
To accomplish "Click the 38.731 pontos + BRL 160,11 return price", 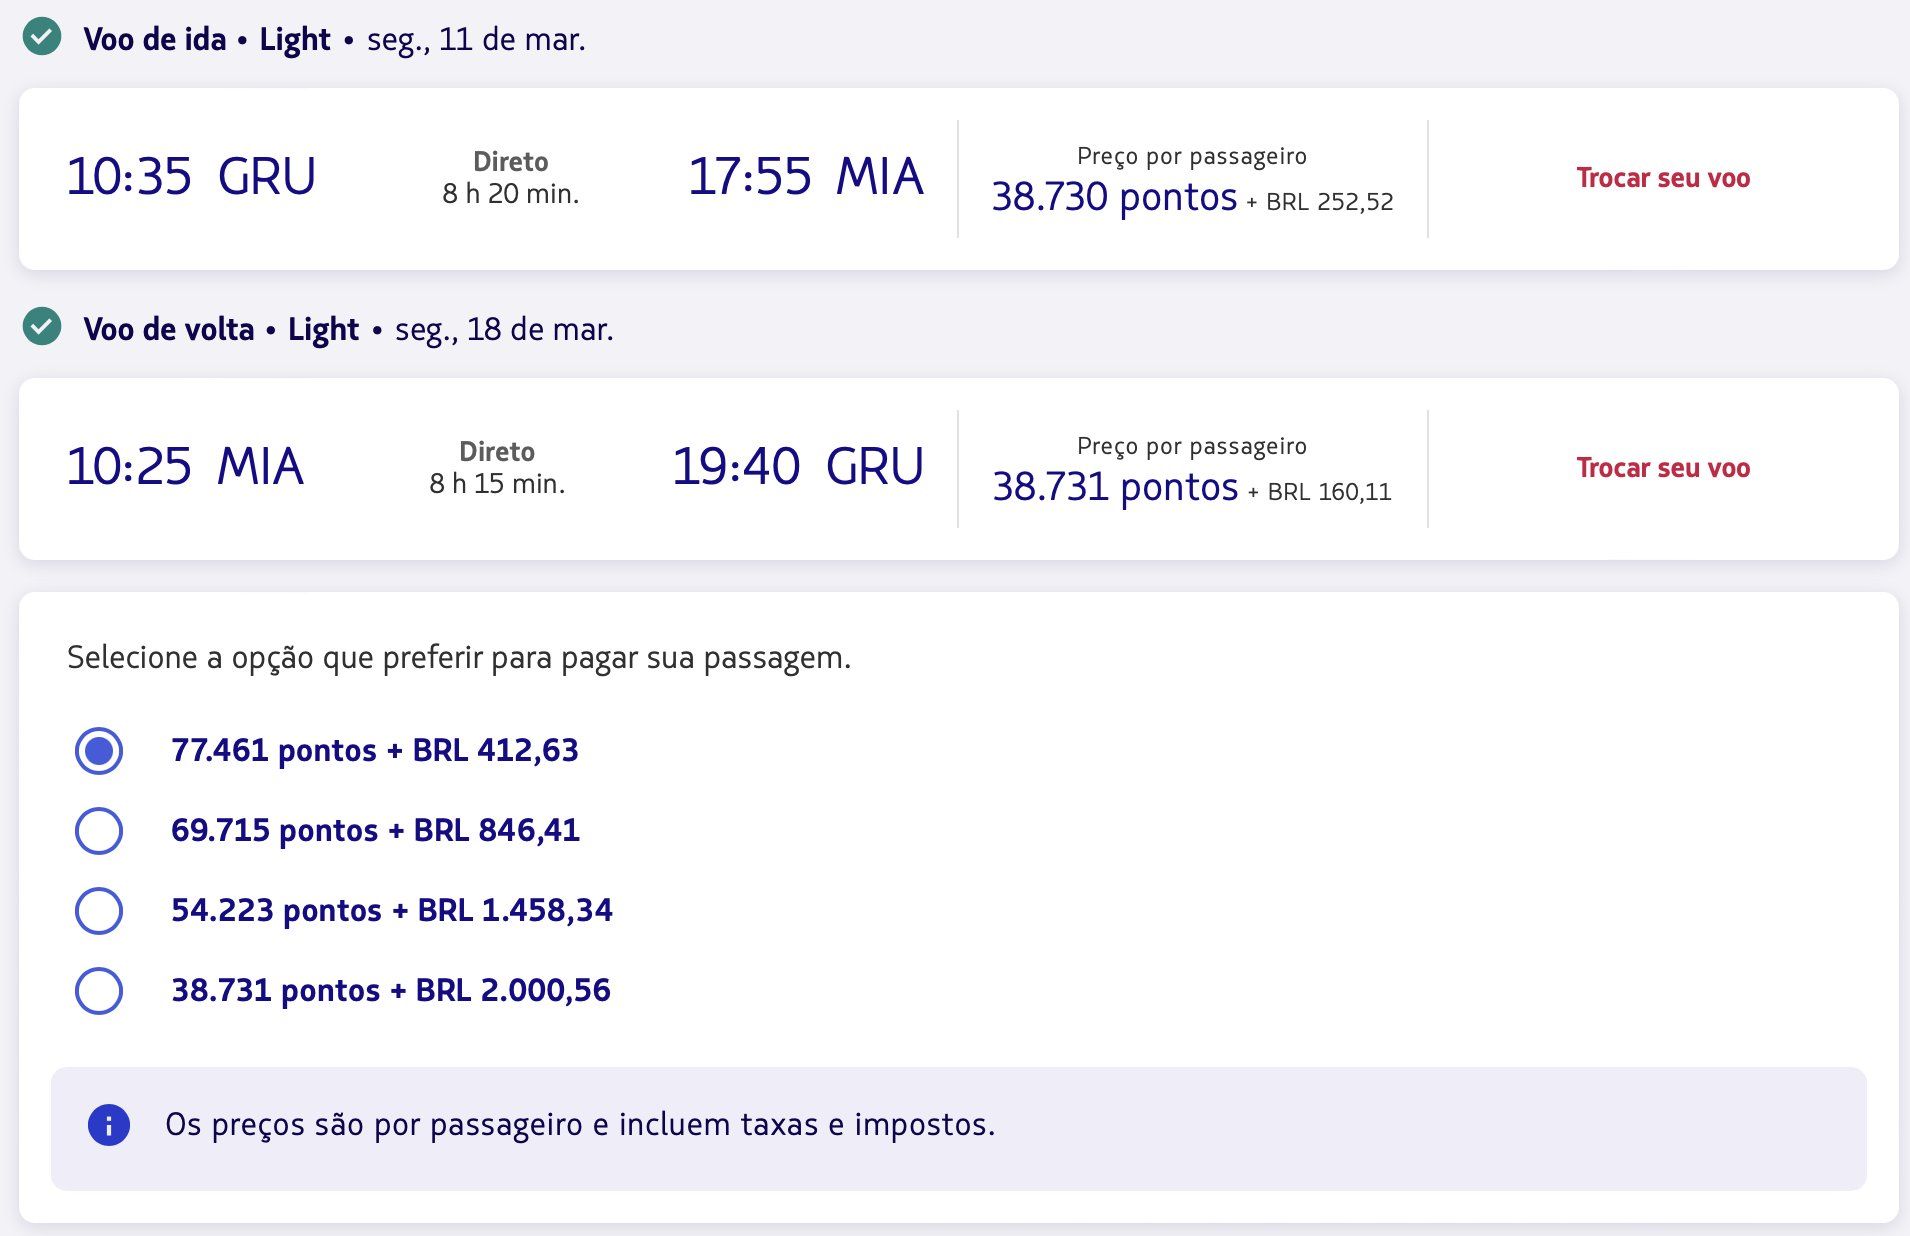I will pyautogui.click(x=1191, y=488).
